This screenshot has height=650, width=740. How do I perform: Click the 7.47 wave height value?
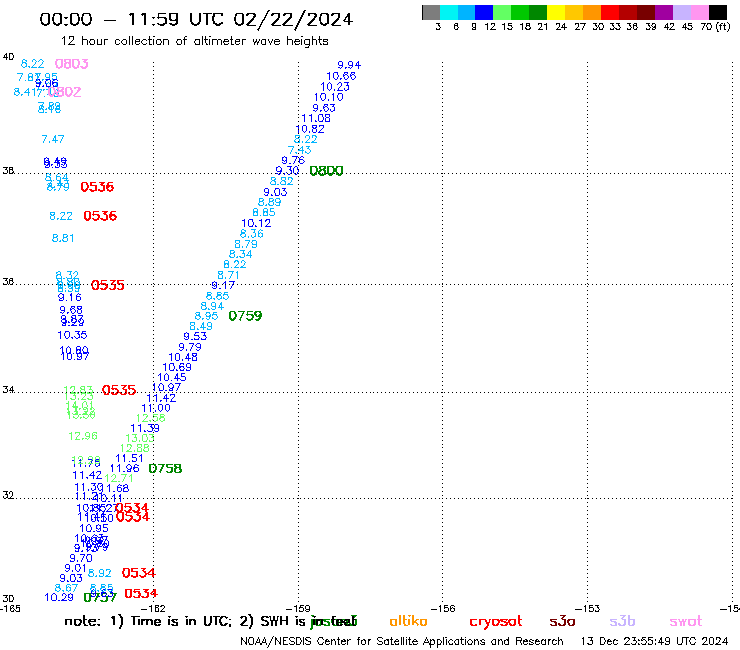pyautogui.click(x=53, y=139)
